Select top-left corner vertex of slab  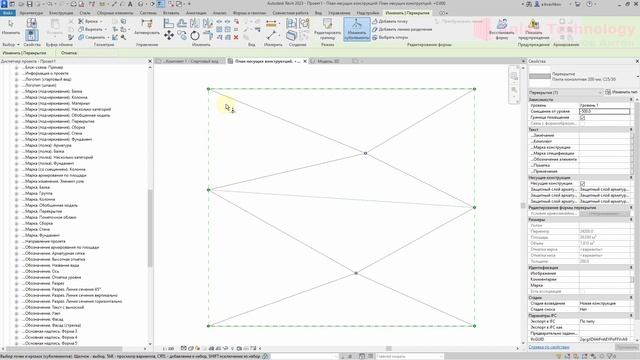tap(209, 89)
